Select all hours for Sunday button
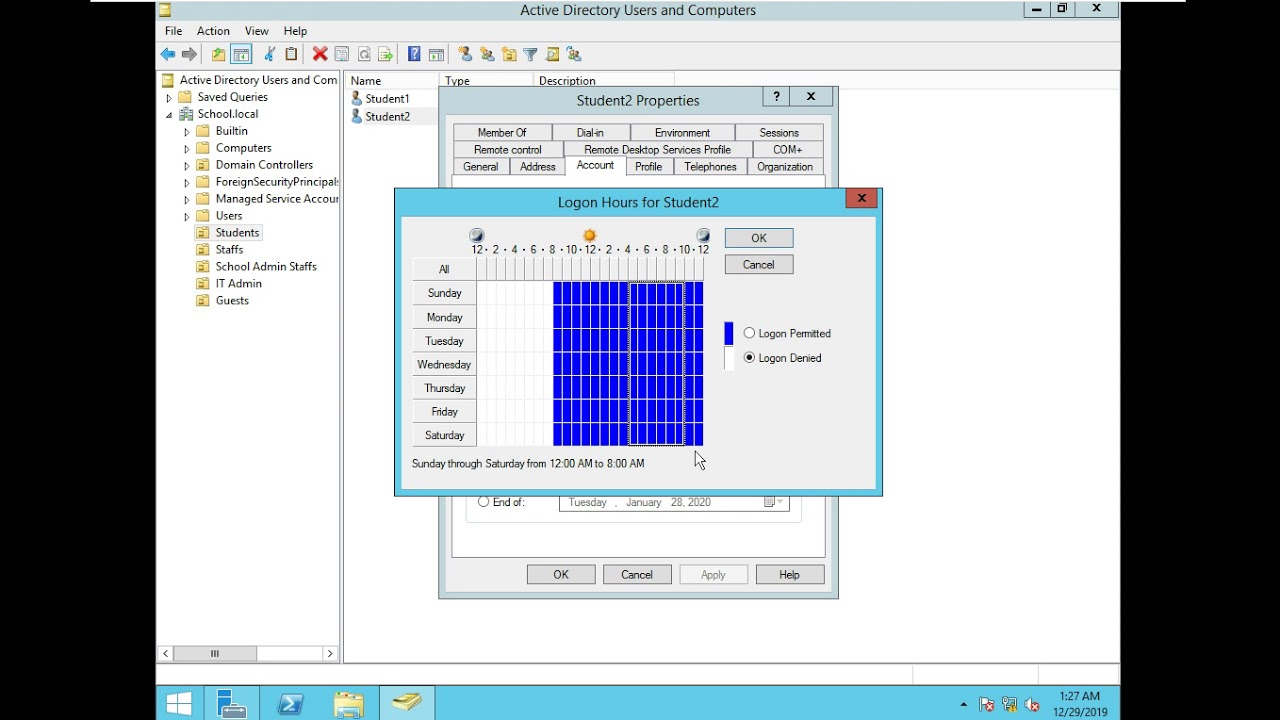This screenshot has height=720, width=1280. [x=444, y=293]
